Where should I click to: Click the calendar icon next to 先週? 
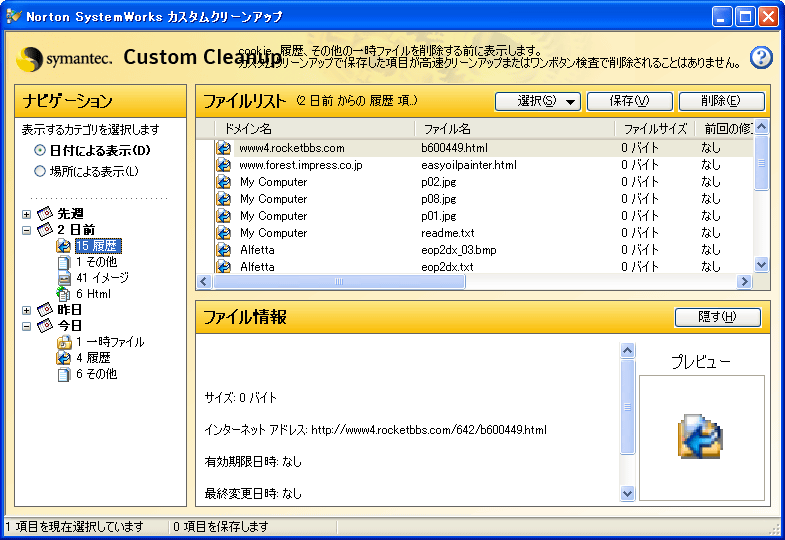tap(45, 214)
